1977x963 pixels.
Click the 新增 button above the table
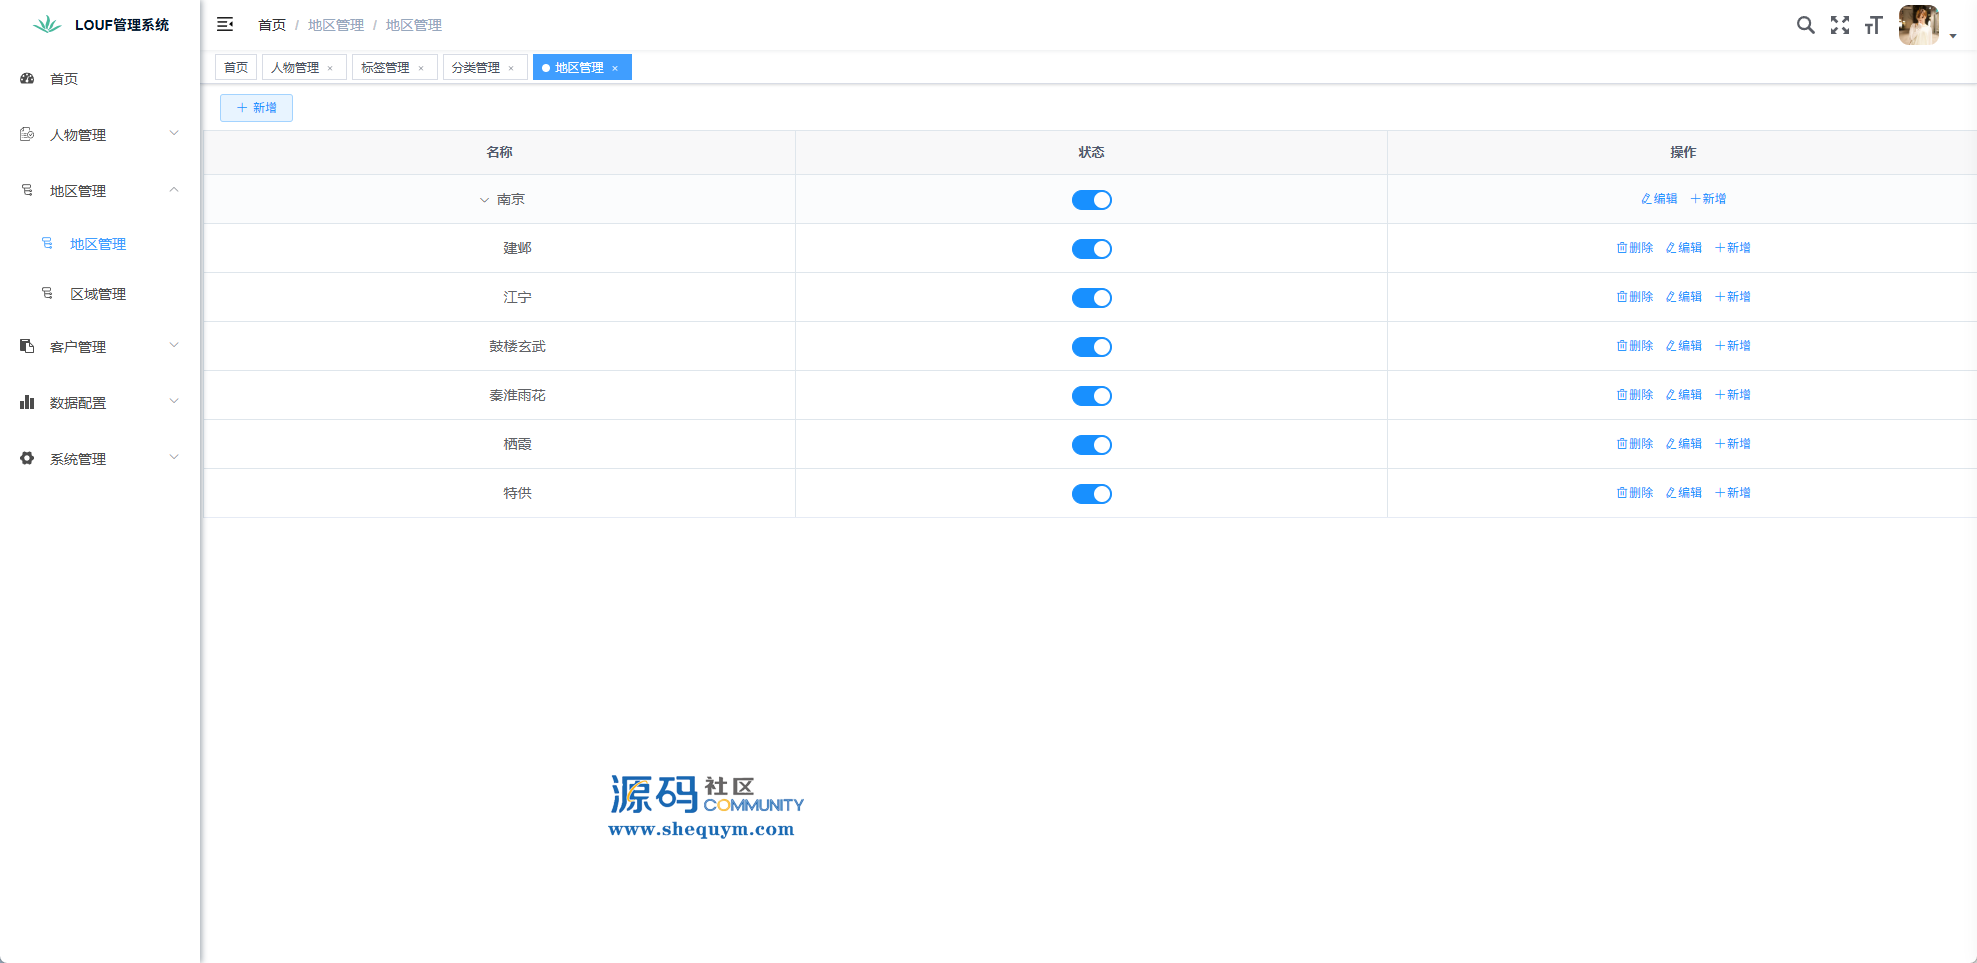pos(256,108)
